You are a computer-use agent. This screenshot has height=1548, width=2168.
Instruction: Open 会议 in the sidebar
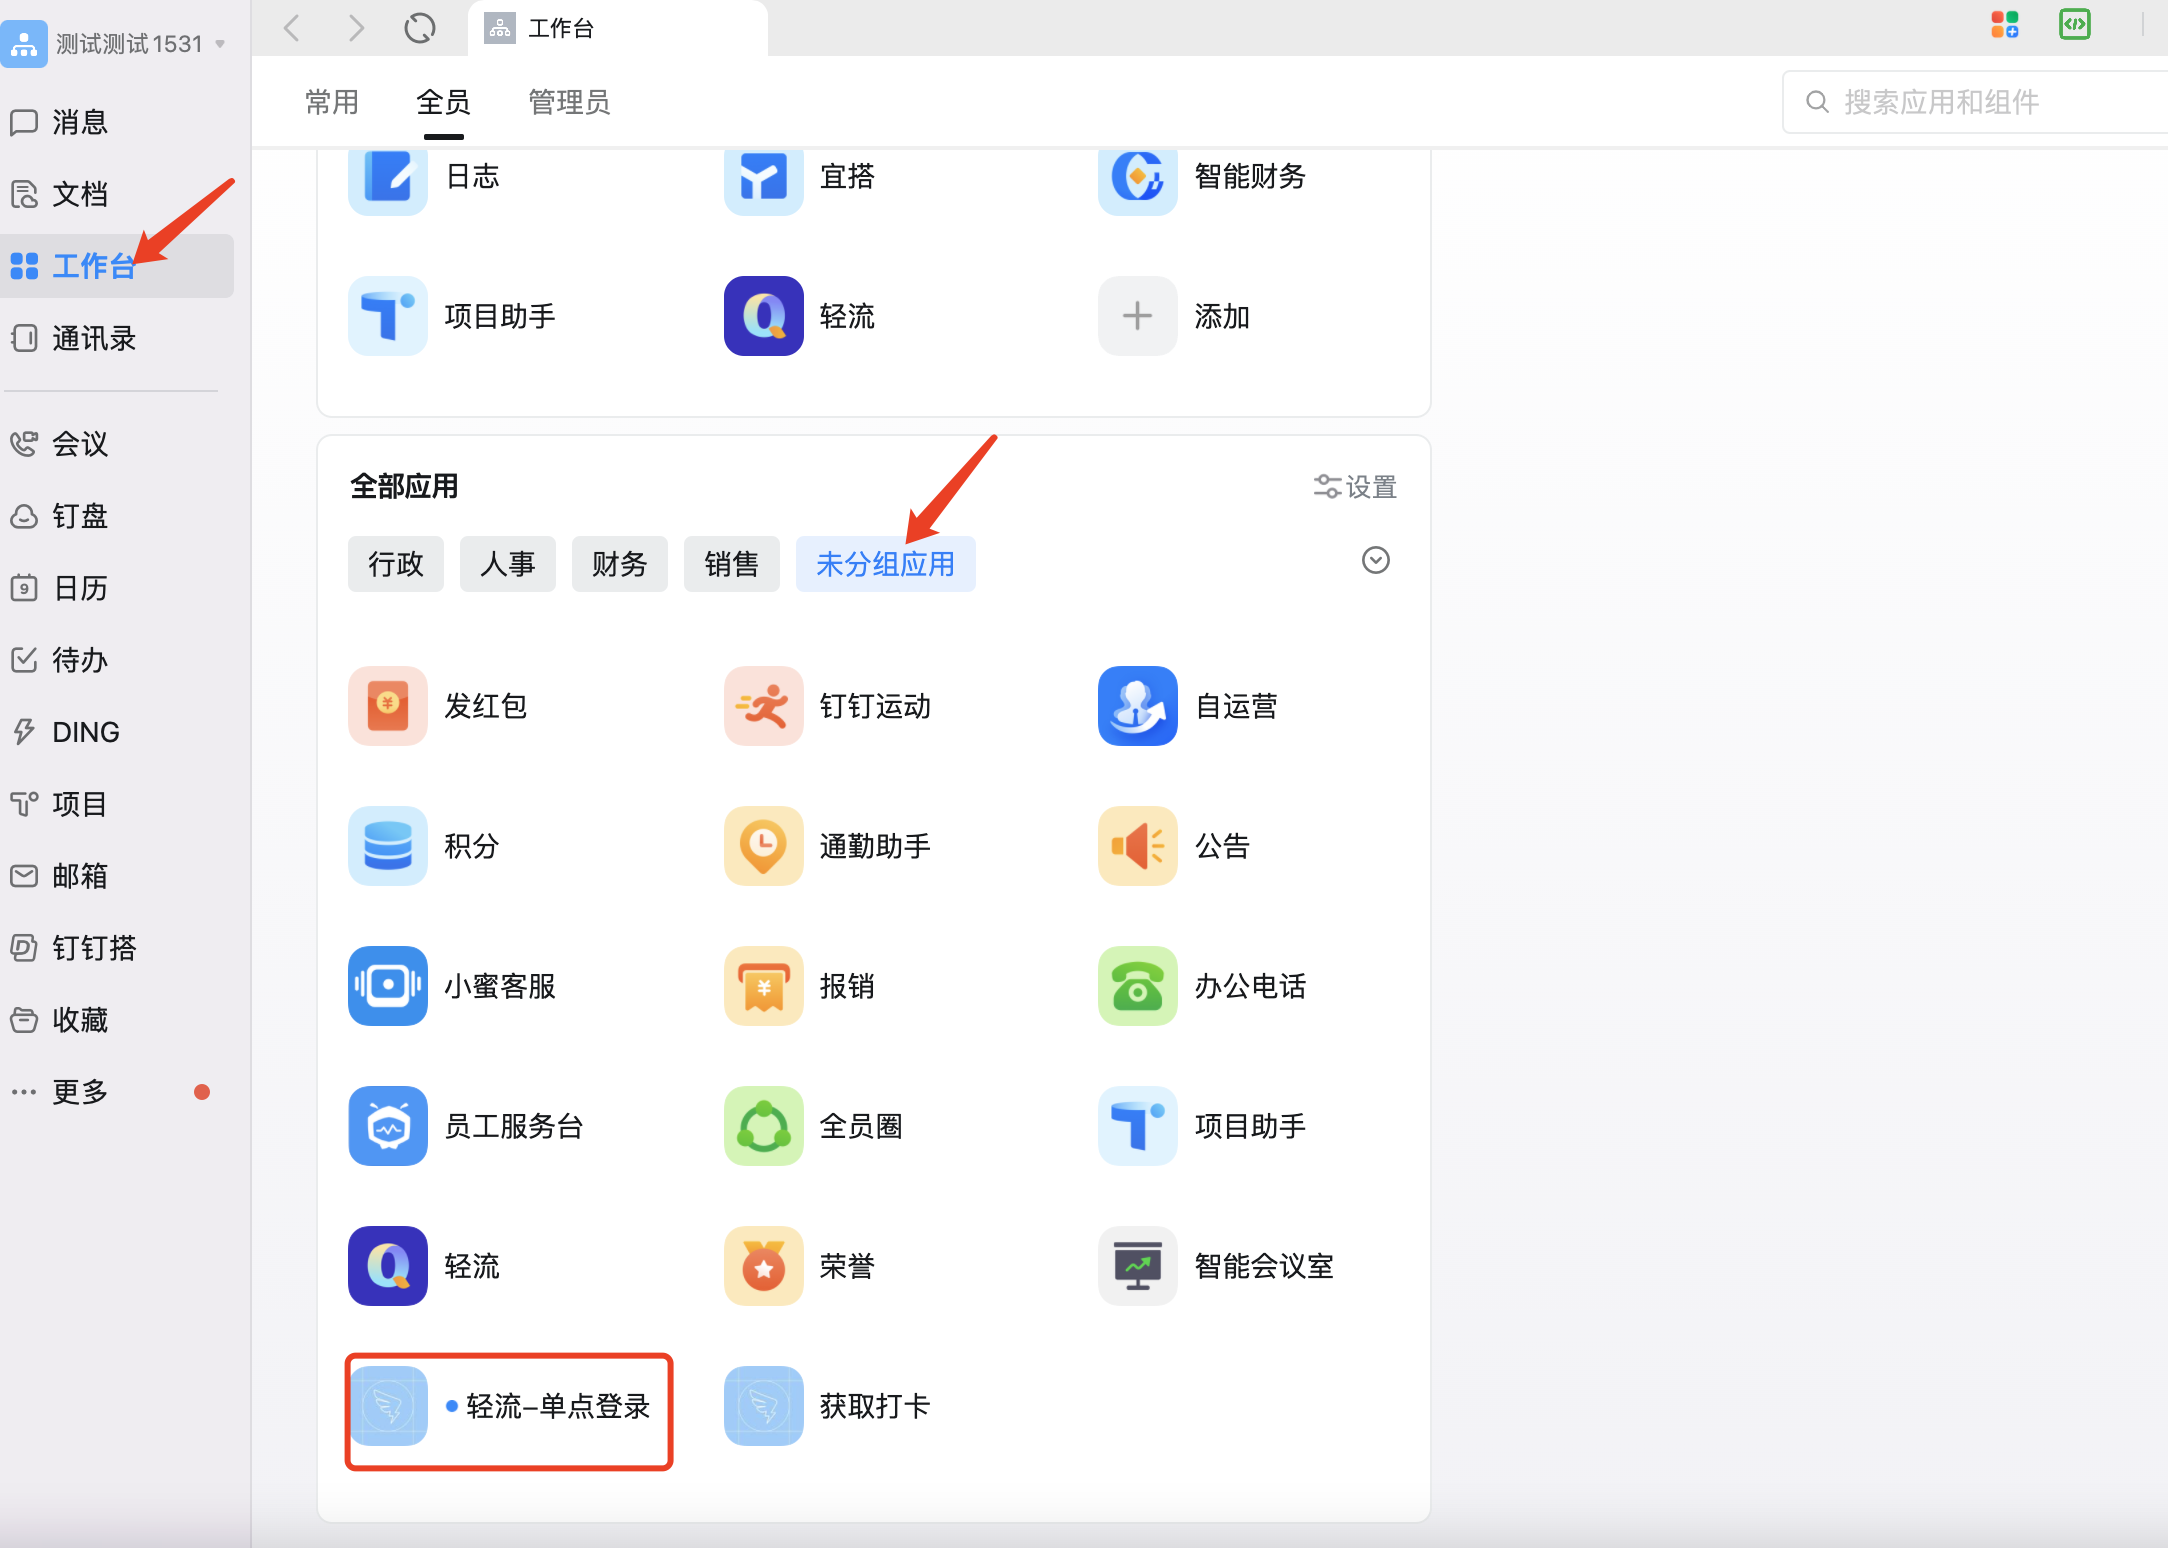[x=117, y=444]
